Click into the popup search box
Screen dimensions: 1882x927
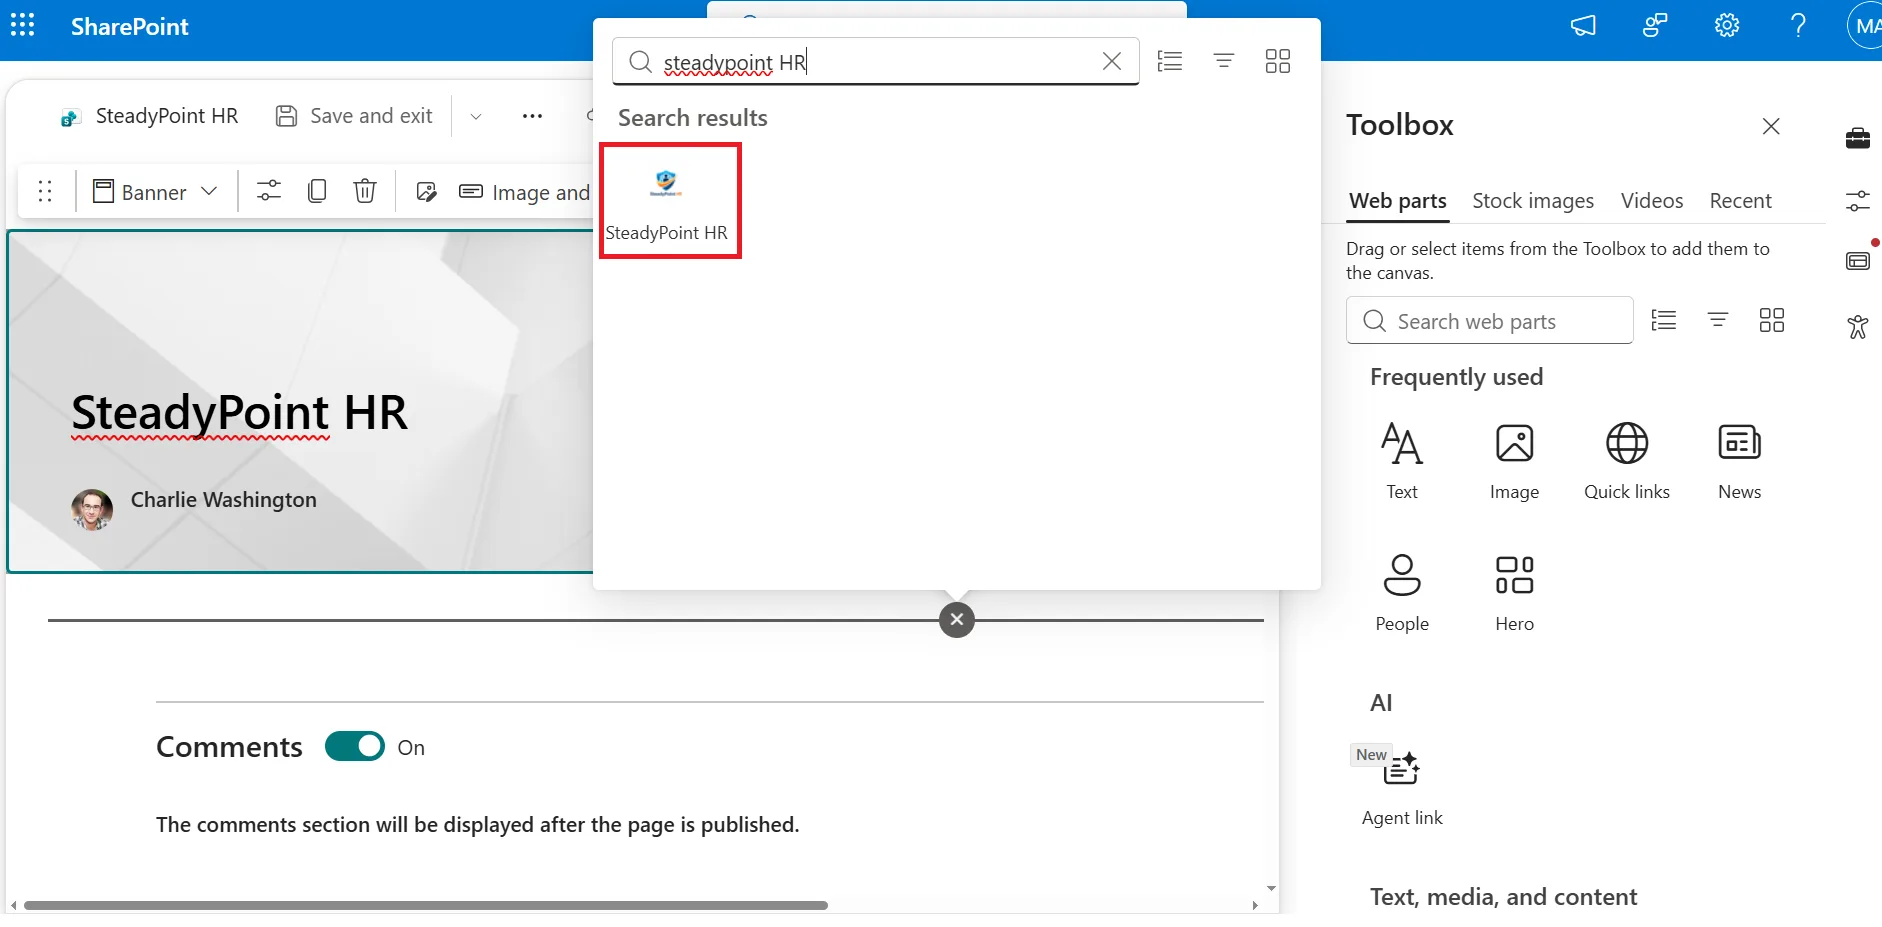[875, 62]
